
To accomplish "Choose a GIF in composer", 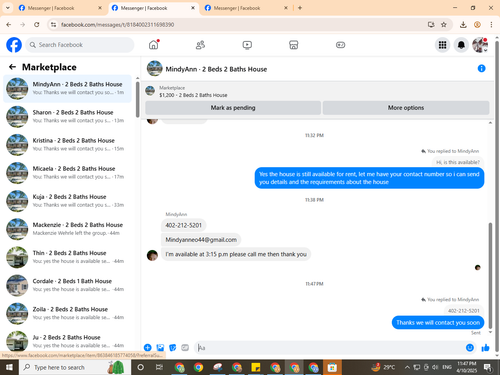I will [x=185, y=348].
